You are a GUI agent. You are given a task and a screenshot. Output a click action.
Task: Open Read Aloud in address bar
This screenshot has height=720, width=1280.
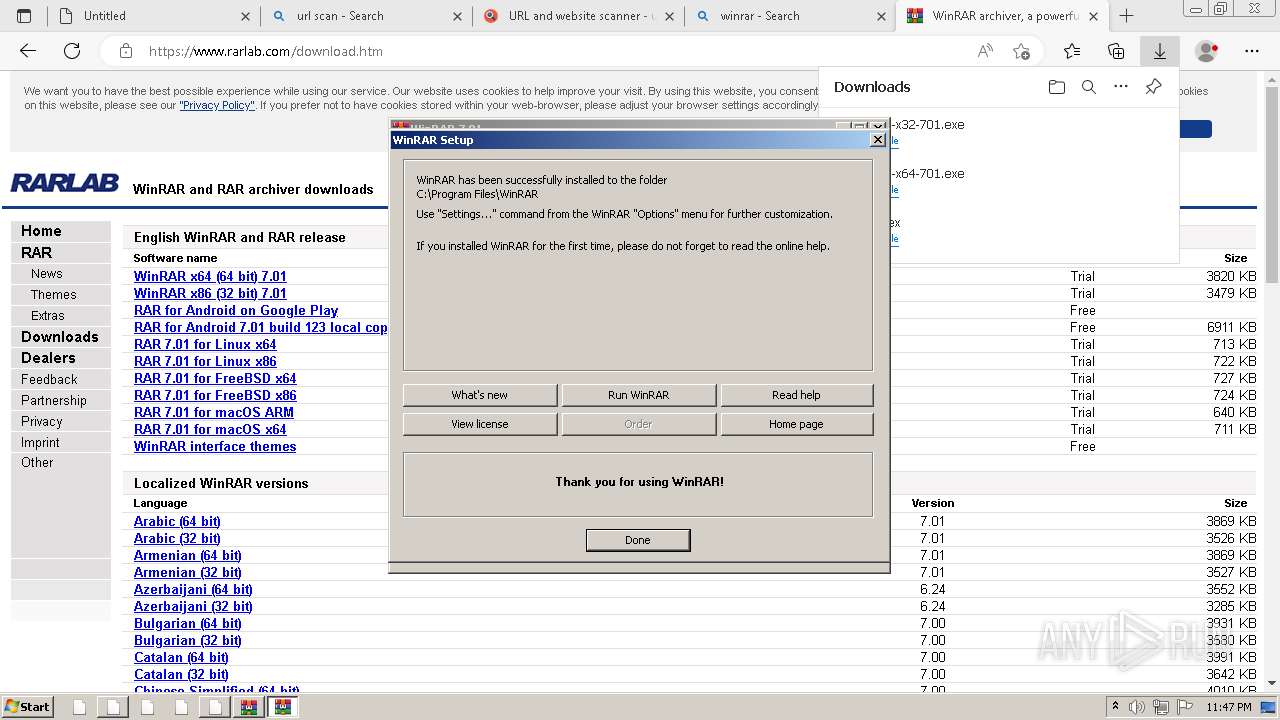coord(985,51)
